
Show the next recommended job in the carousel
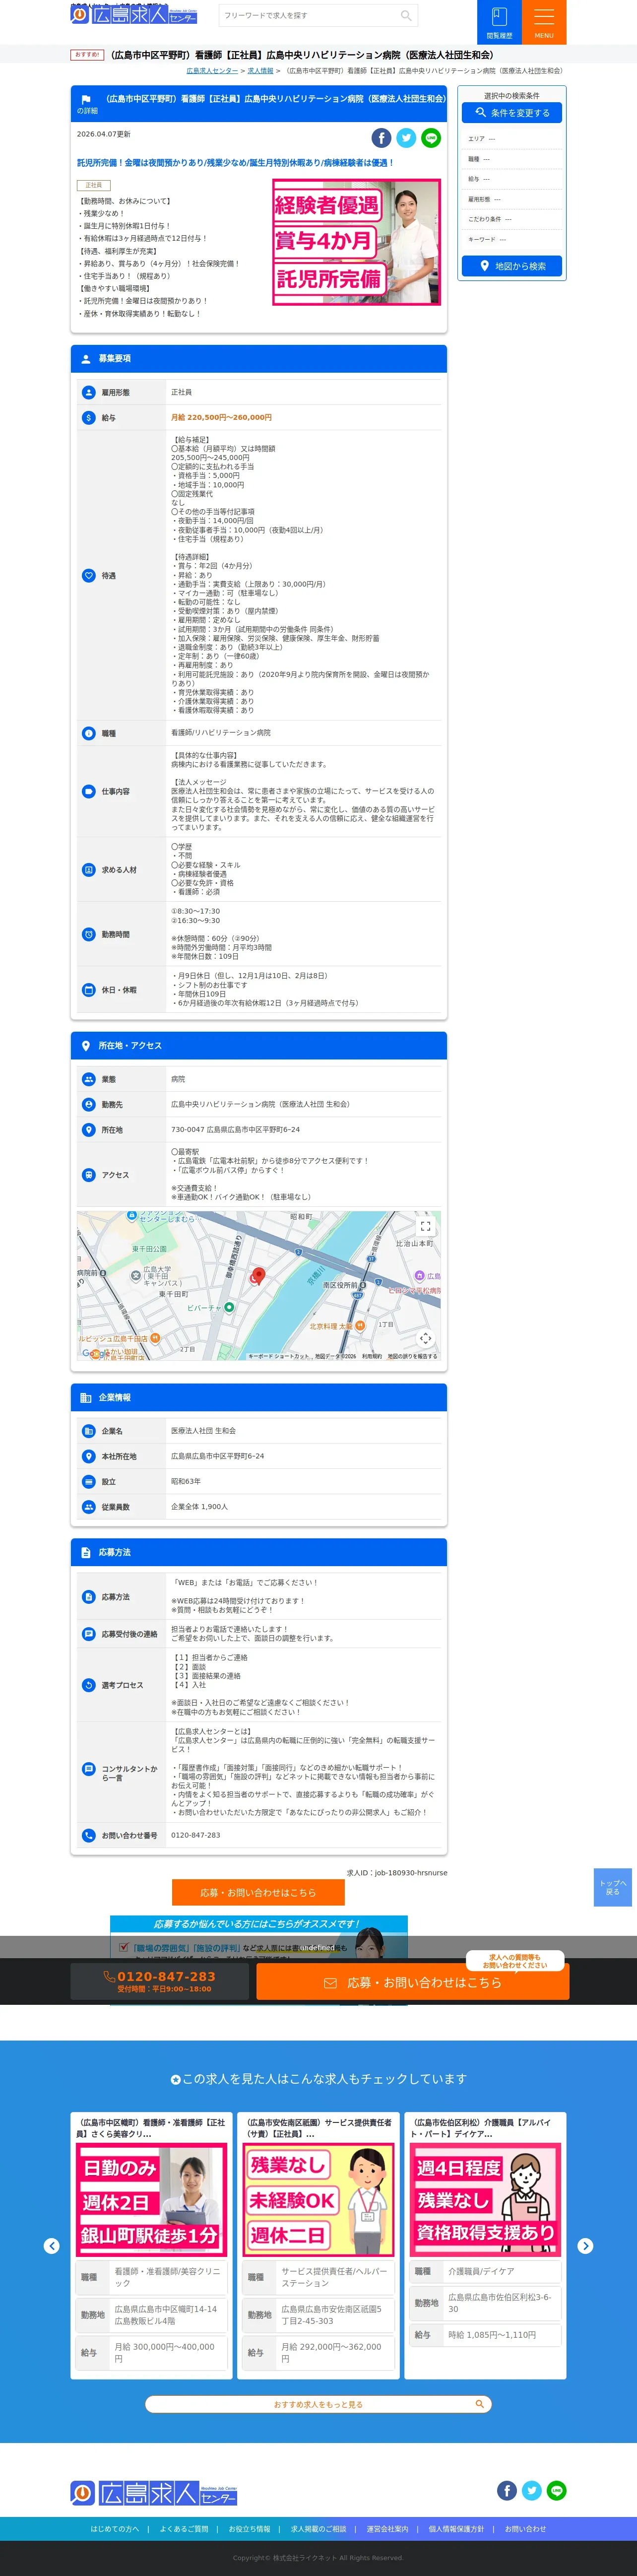tap(585, 2246)
